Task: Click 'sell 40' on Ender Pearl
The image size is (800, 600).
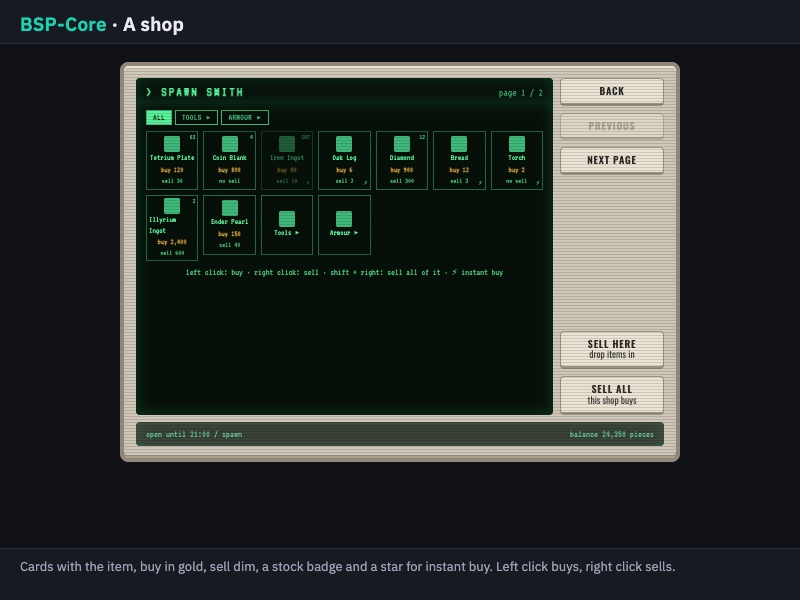Action: tap(230, 245)
